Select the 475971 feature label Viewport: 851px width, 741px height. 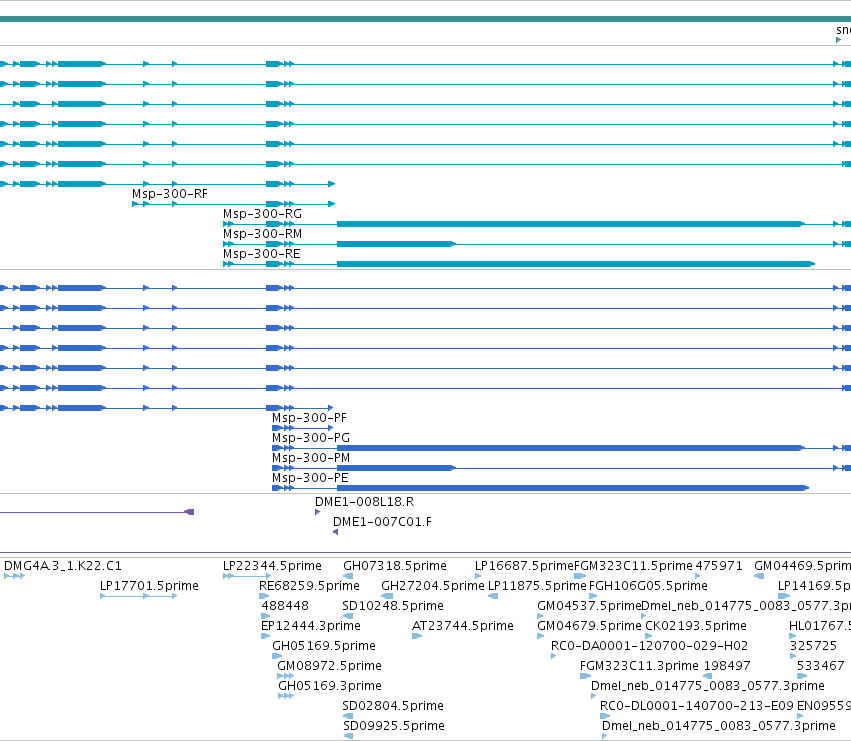click(719, 566)
